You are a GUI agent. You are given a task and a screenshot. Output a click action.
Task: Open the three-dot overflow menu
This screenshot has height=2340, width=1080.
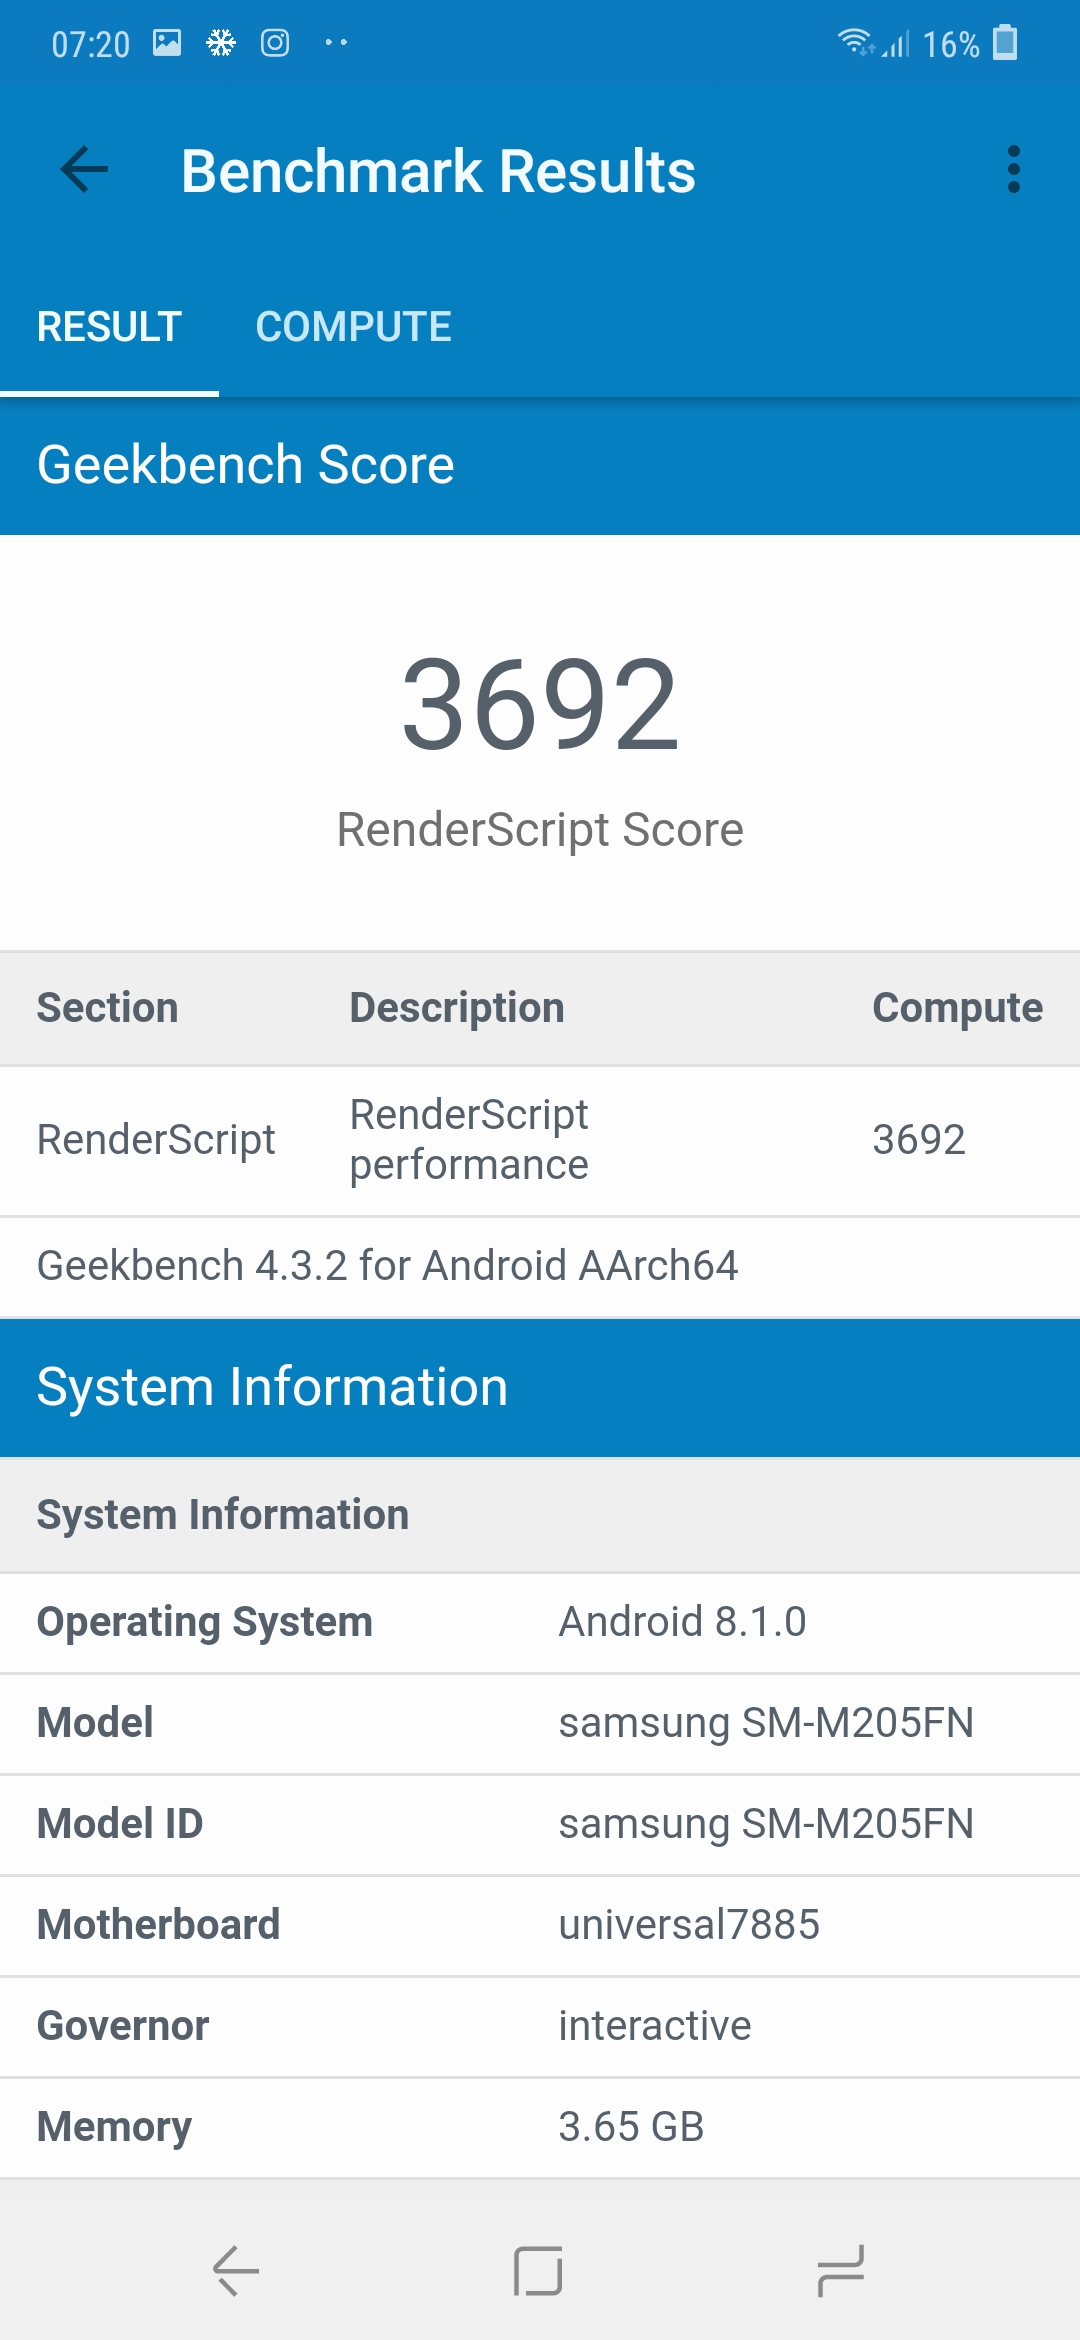click(x=1013, y=169)
